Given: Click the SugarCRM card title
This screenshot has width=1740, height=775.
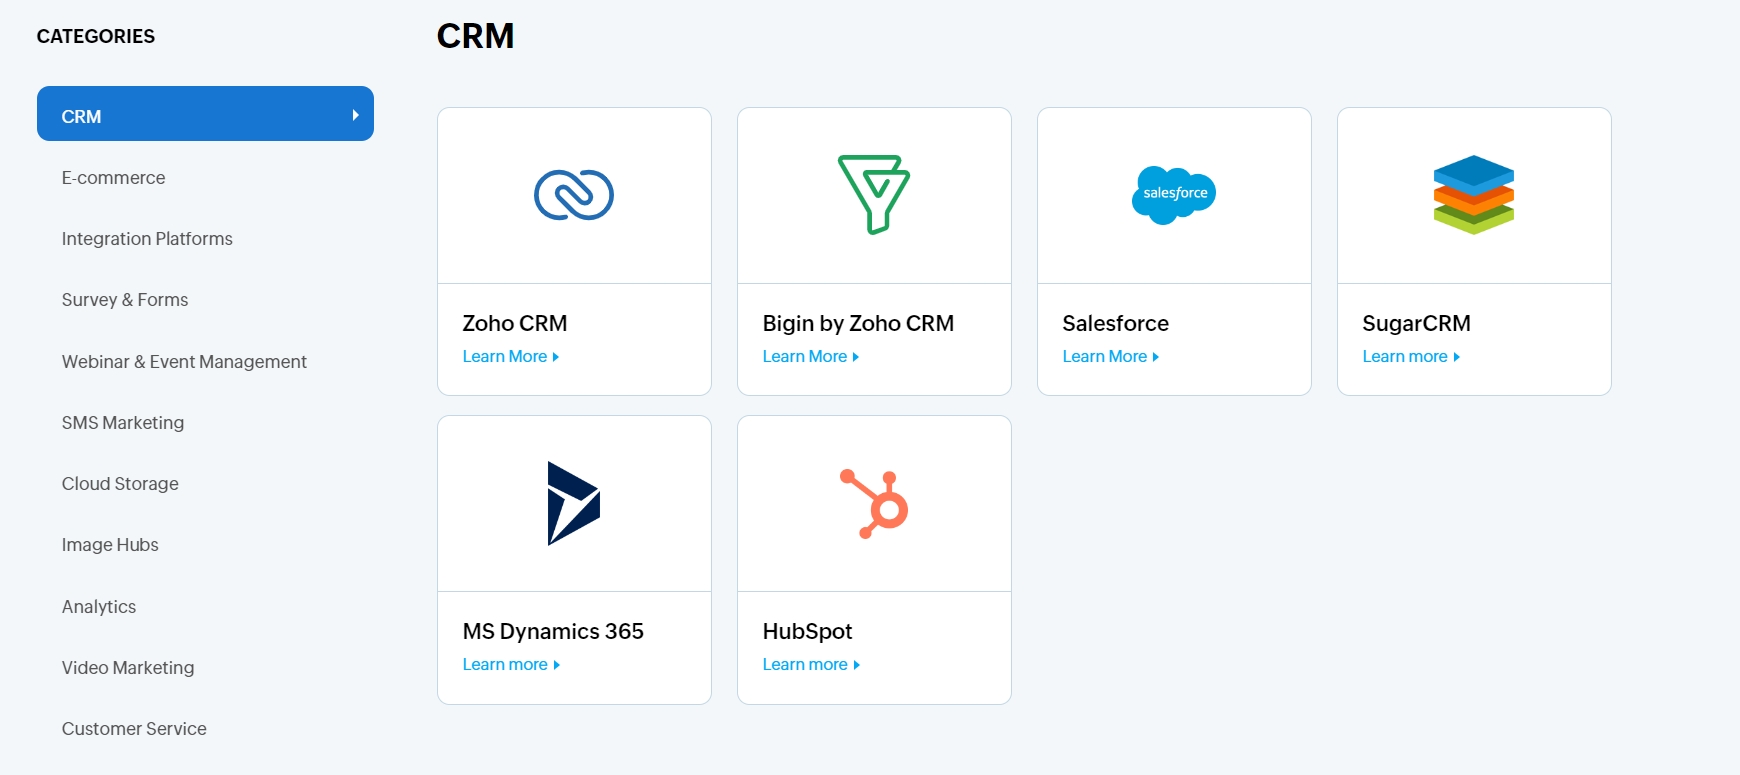Looking at the screenshot, I should (x=1416, y=324).
